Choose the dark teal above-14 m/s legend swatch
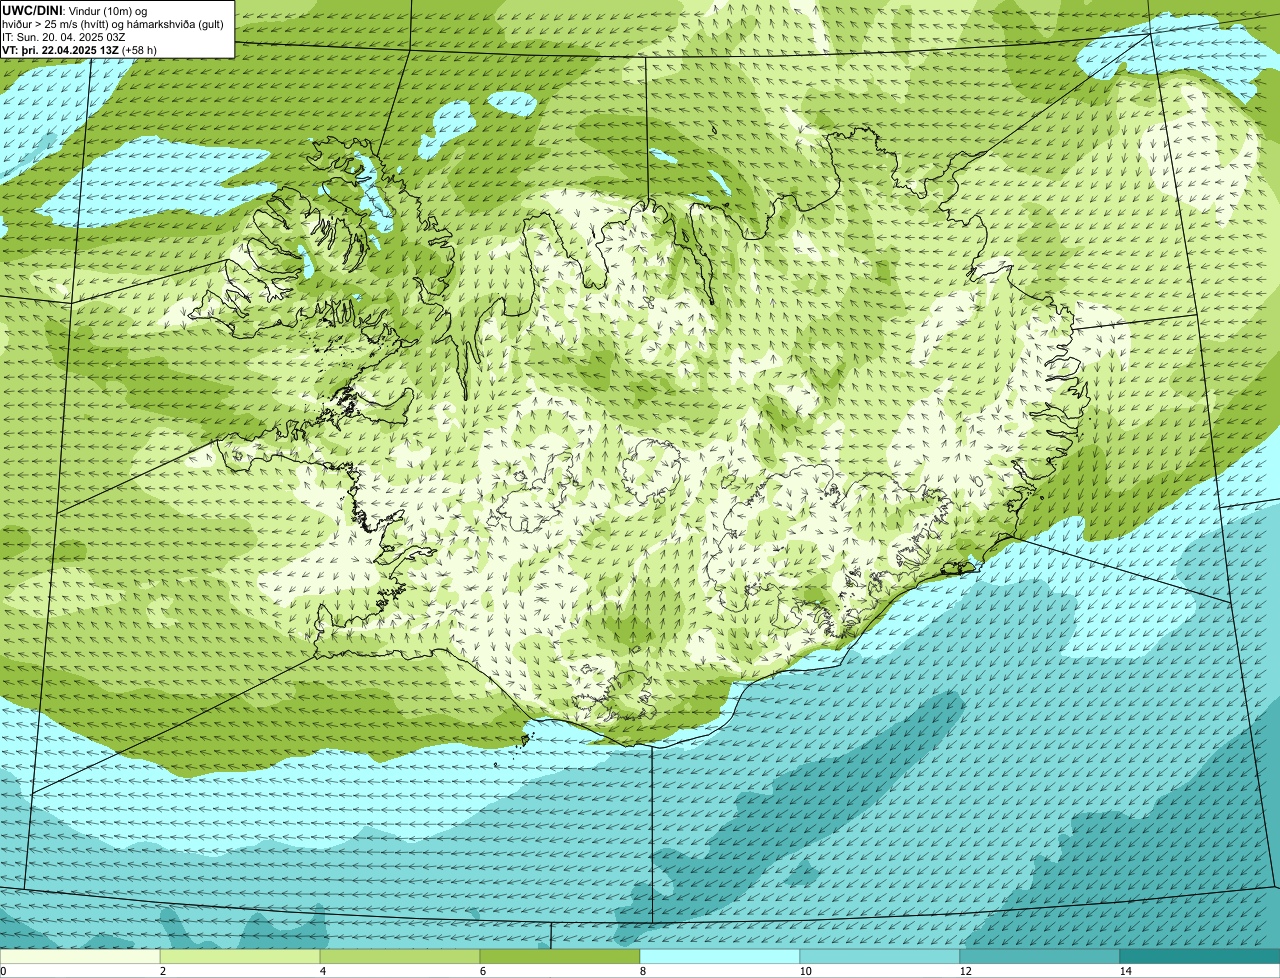Screen dimensions: 1280x978 (x=1200, y=956)
